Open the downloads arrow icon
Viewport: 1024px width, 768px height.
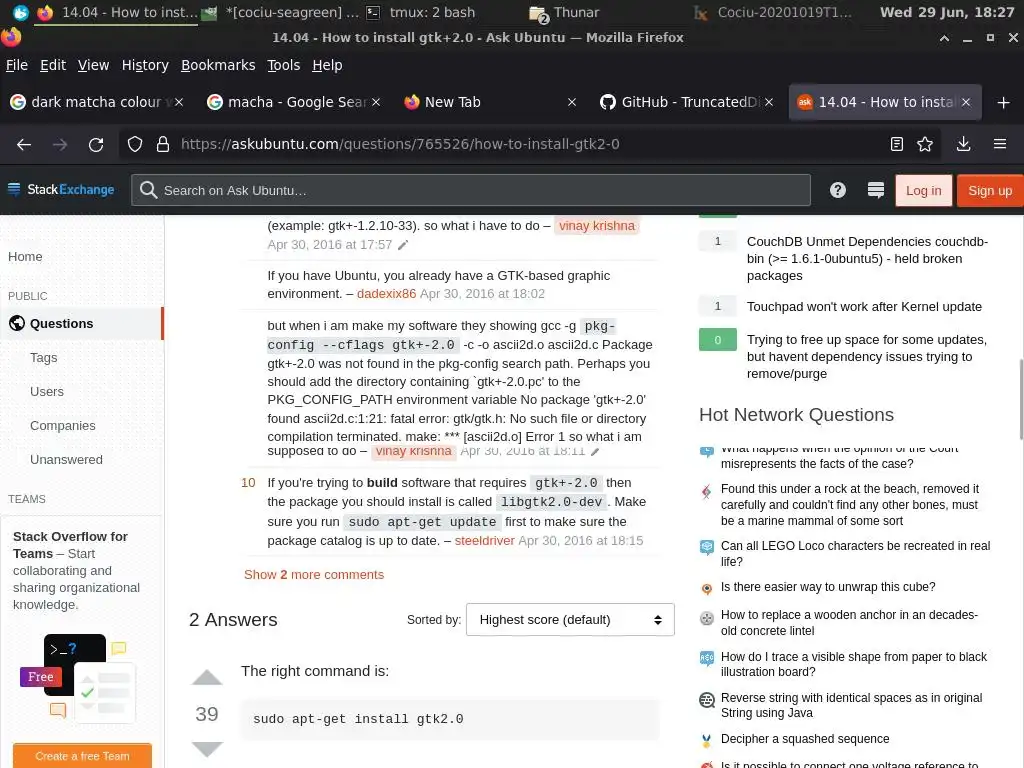click(x=963, y=144)
